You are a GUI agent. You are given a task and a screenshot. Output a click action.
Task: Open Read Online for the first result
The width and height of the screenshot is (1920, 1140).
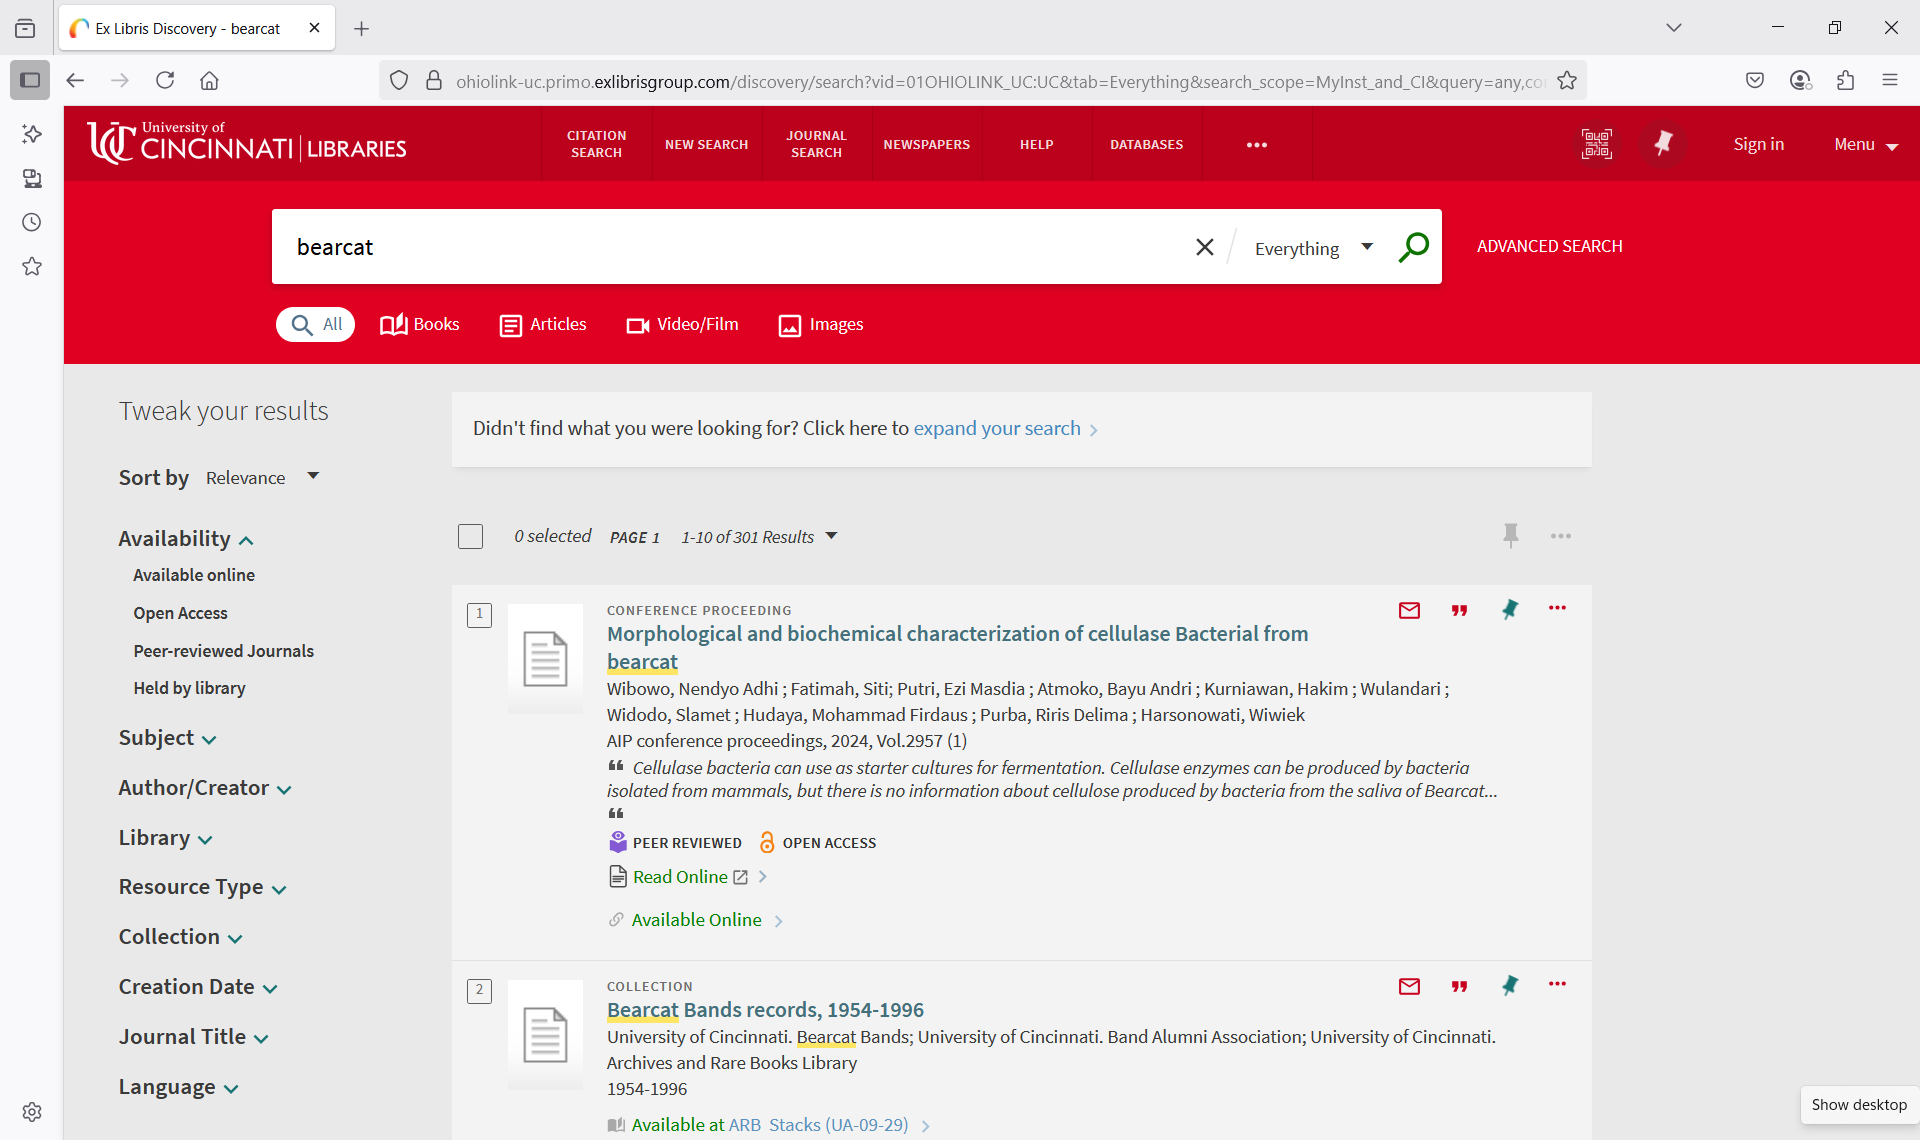(x=679, y=876)
